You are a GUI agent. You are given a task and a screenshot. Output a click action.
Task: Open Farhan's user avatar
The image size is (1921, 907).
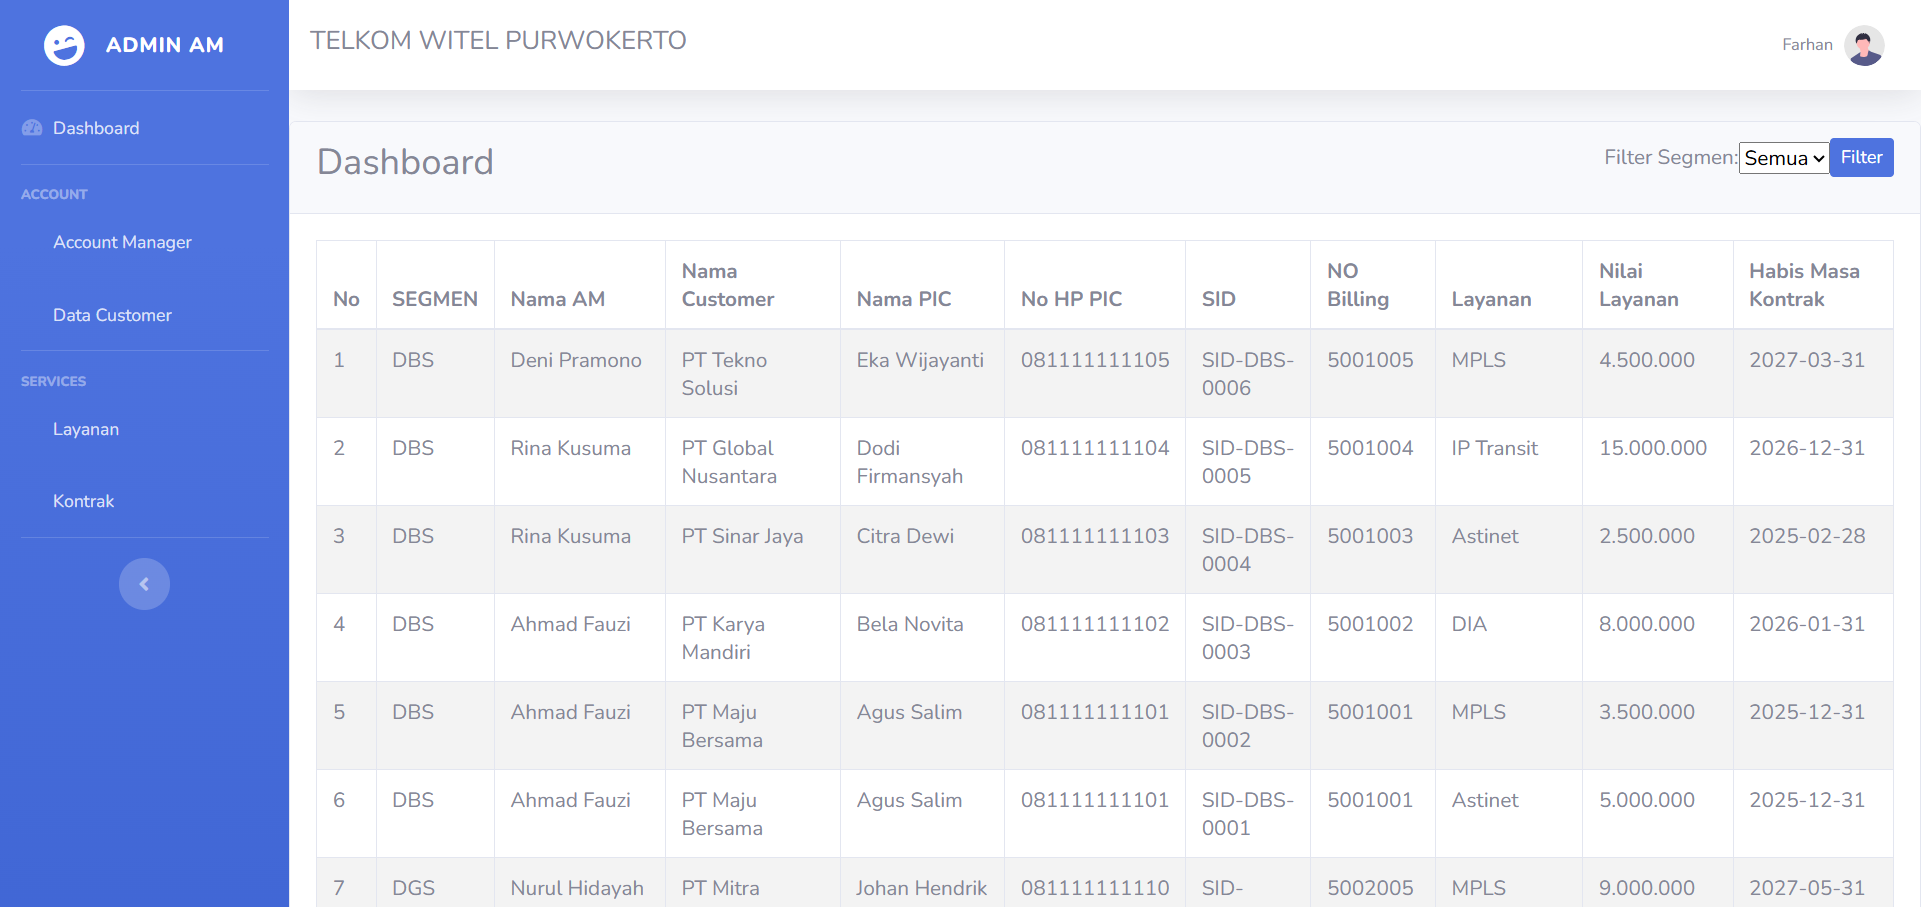tap(1864, 45)
